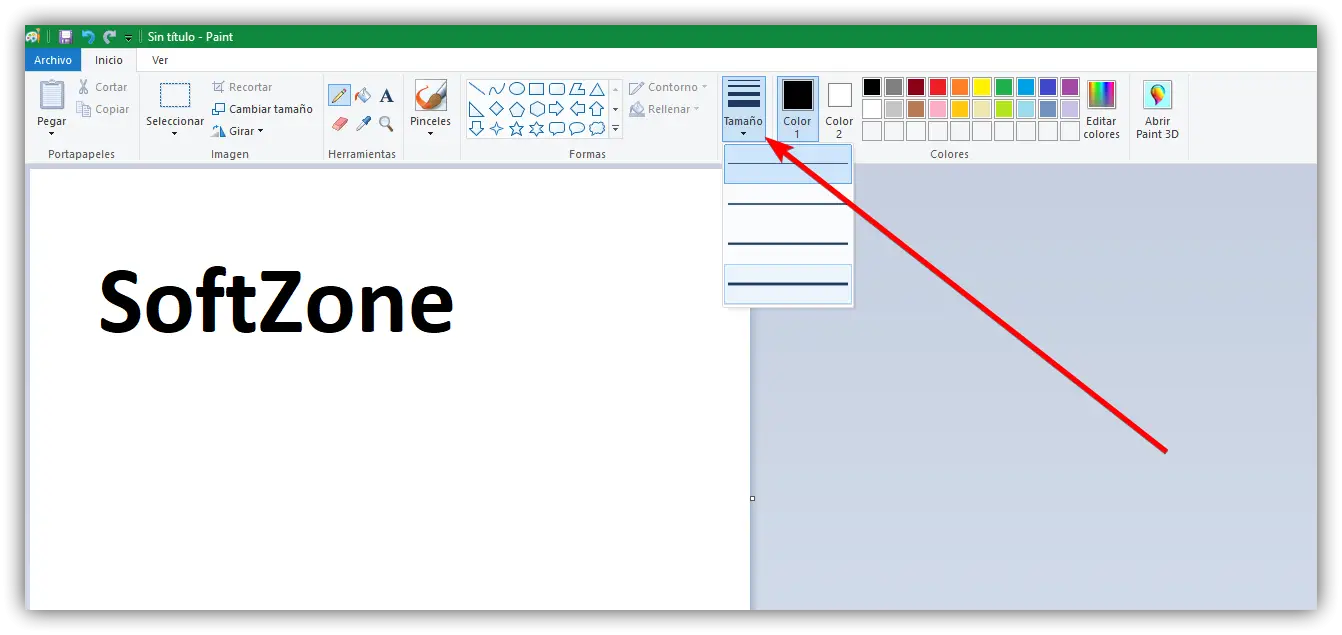Select the Color picker eyedropper tool

(x=363, y=123)
